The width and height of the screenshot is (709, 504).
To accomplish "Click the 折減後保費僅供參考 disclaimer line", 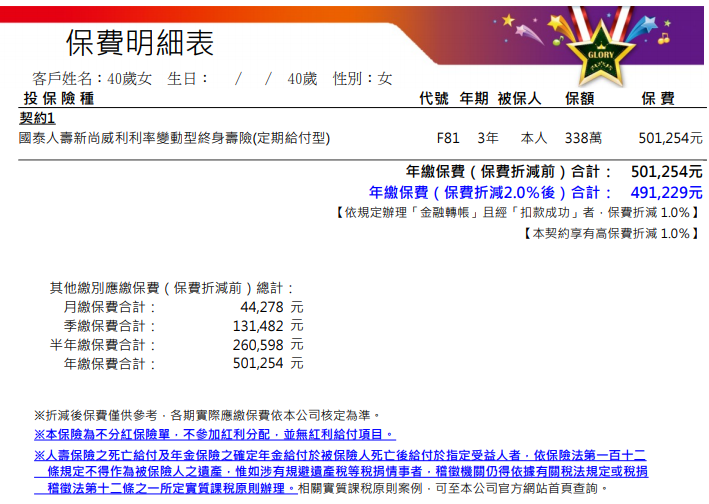I will click(208, 415).
